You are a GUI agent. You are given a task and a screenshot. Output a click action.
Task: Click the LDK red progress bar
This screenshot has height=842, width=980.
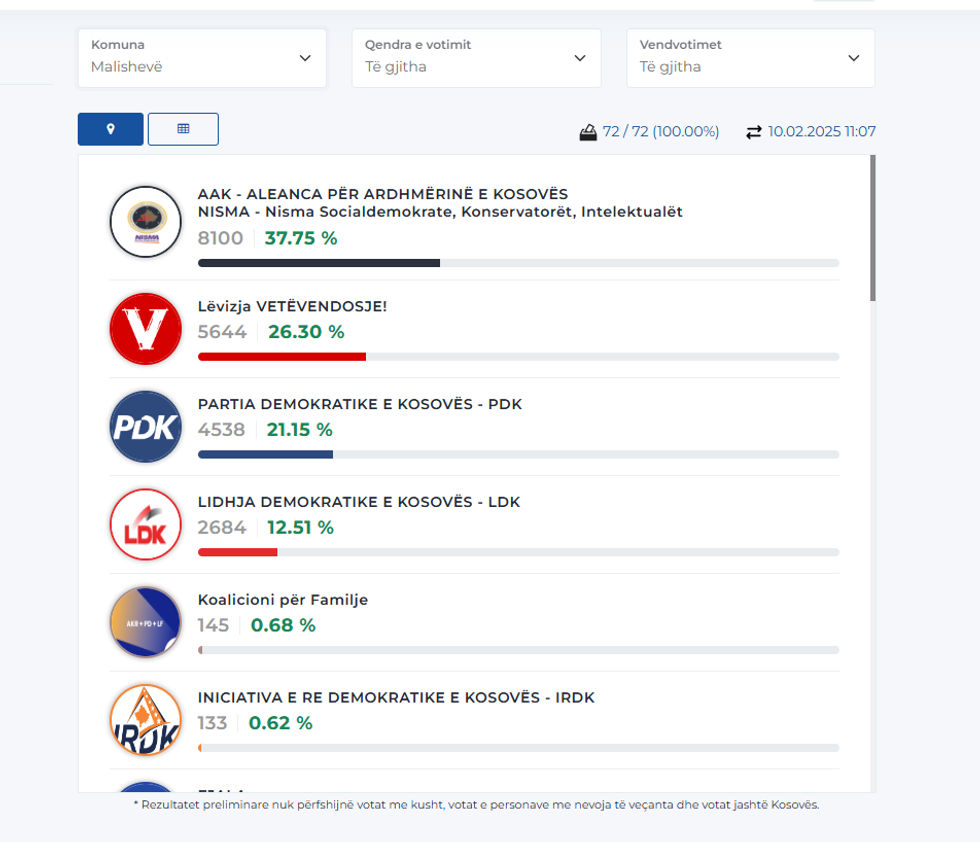238,552
